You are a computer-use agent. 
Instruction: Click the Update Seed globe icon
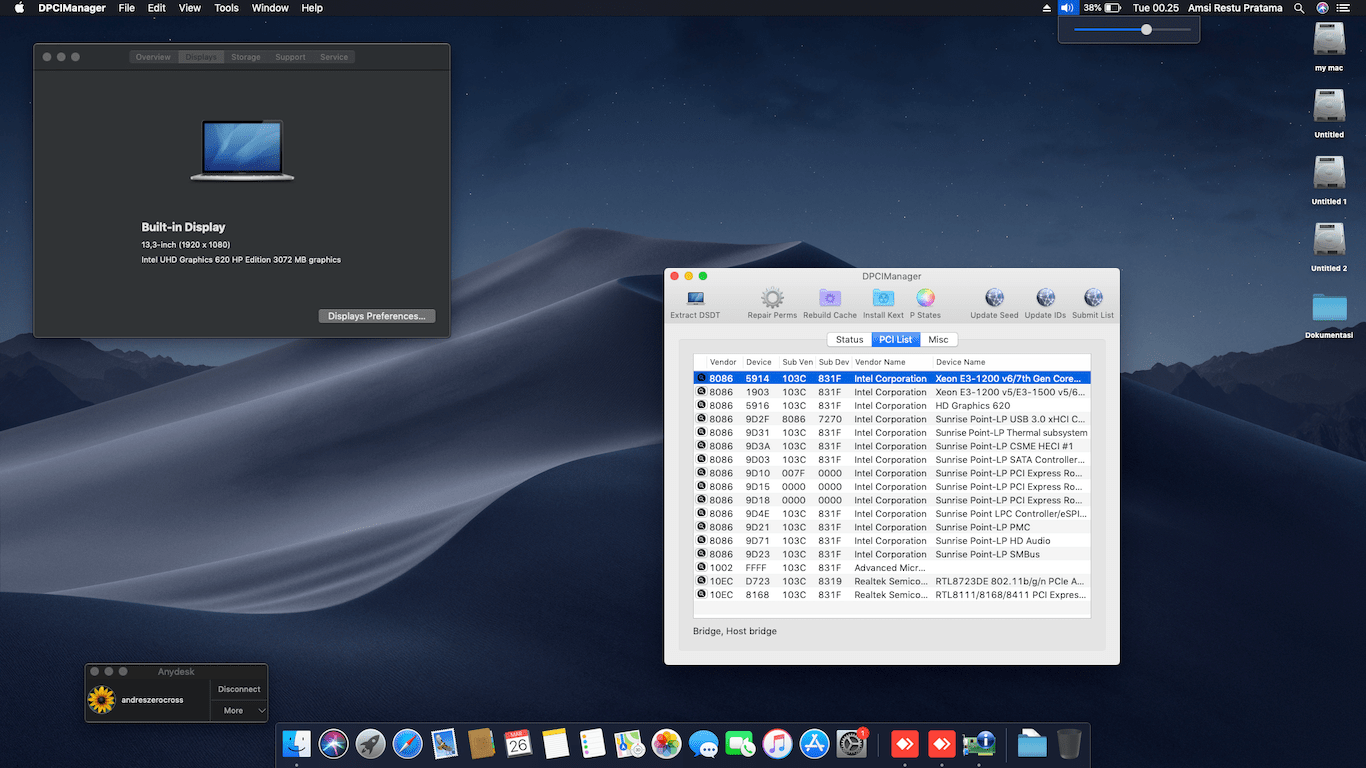click(x=994, y=299)
